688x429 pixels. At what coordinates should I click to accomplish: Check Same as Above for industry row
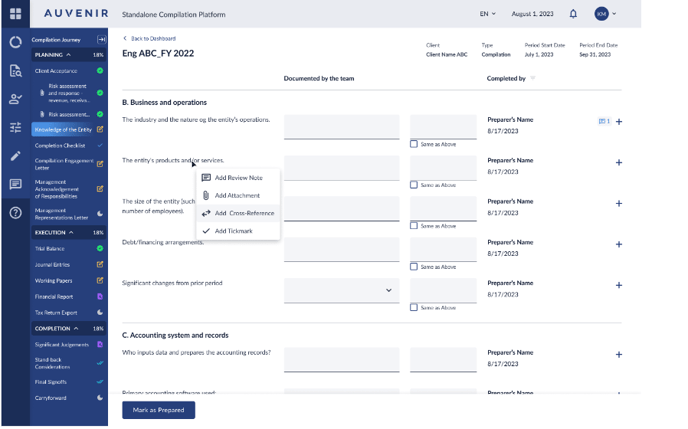click(414, 144)
